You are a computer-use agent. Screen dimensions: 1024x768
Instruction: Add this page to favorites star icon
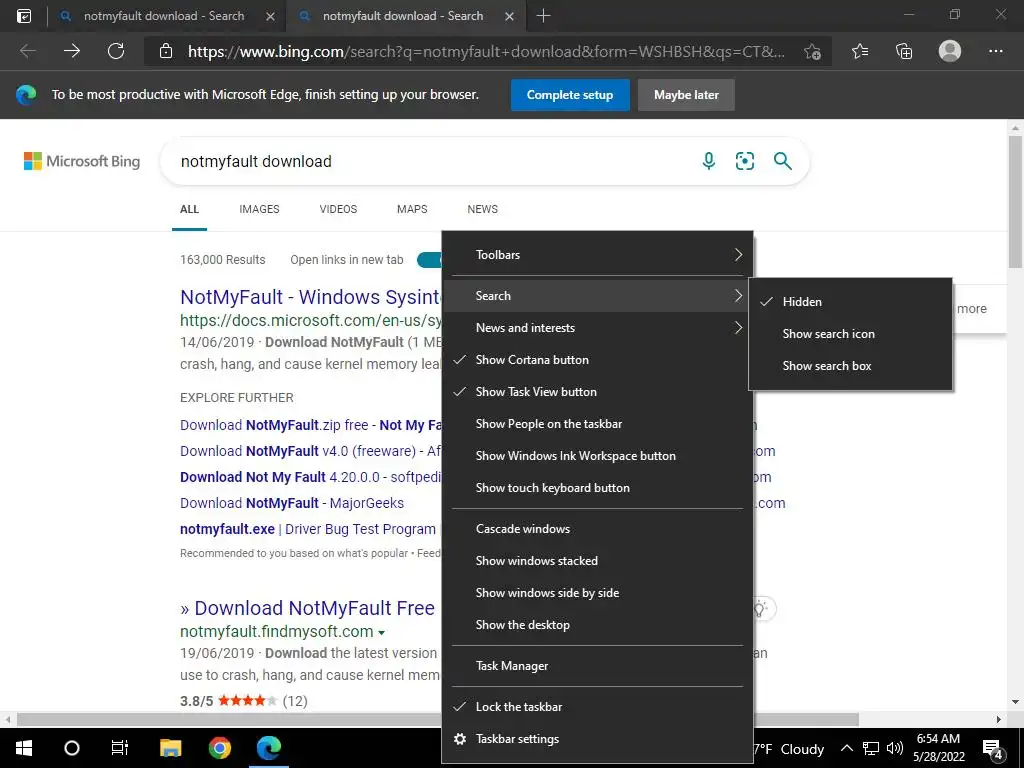pyautogui.click(x=812, y=52)
